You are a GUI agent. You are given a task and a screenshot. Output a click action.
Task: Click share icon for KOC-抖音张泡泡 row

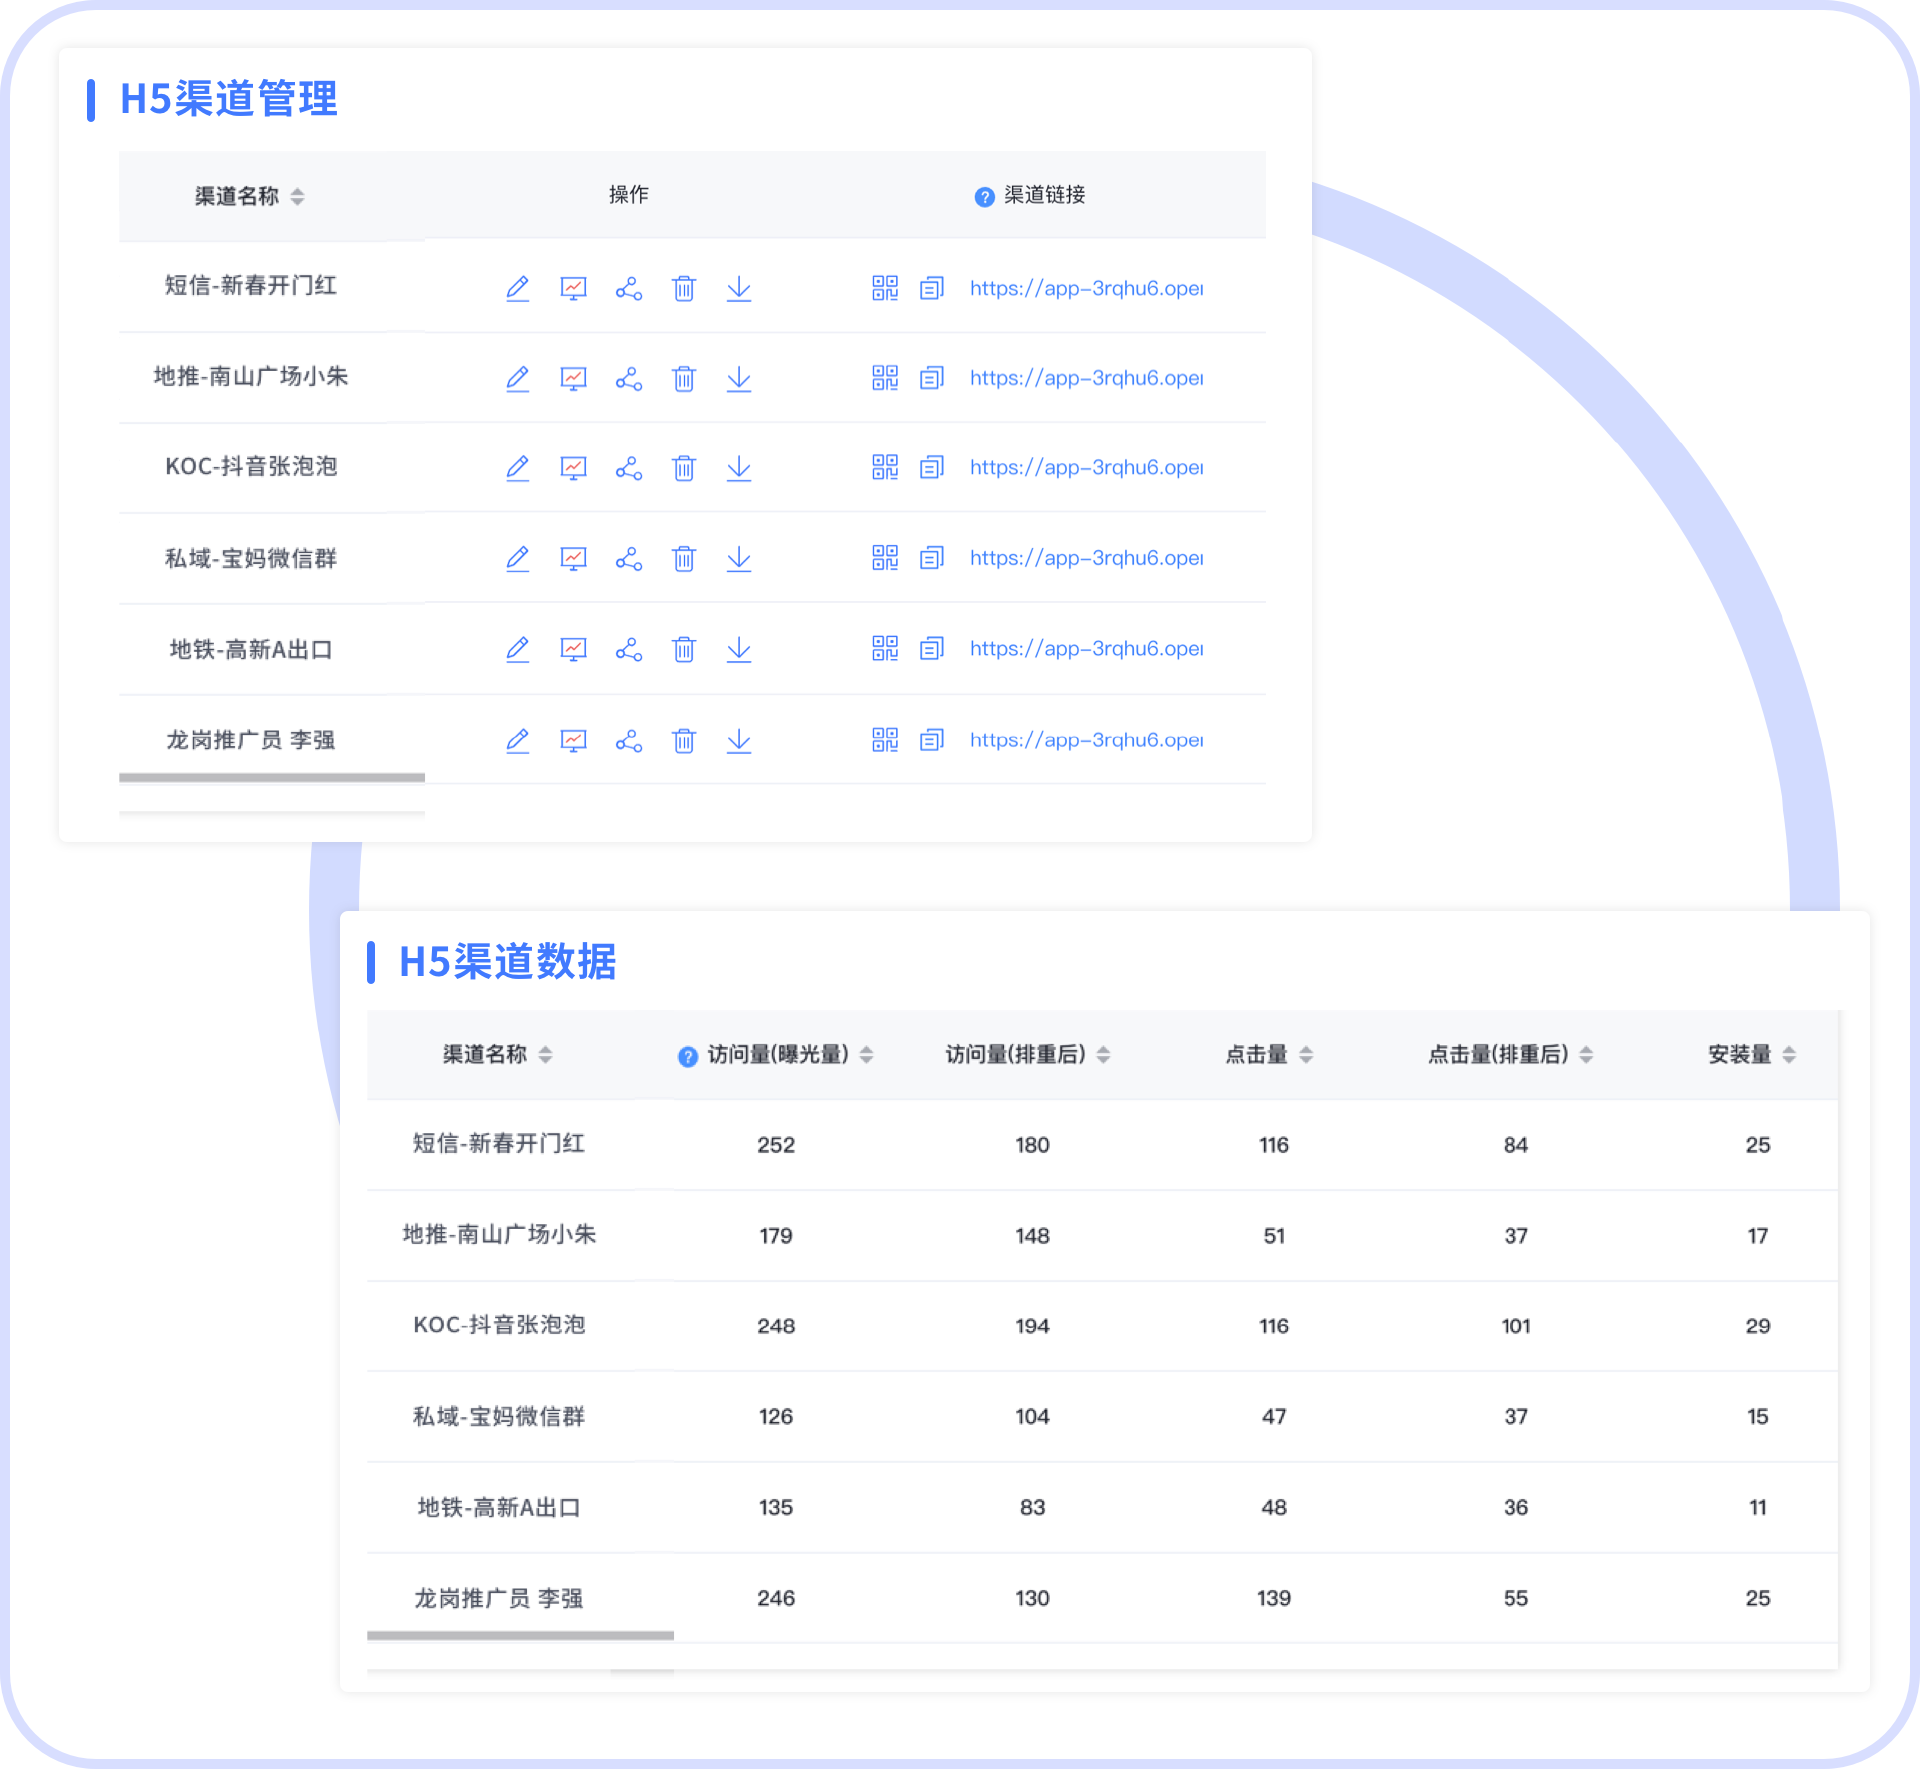629,468
